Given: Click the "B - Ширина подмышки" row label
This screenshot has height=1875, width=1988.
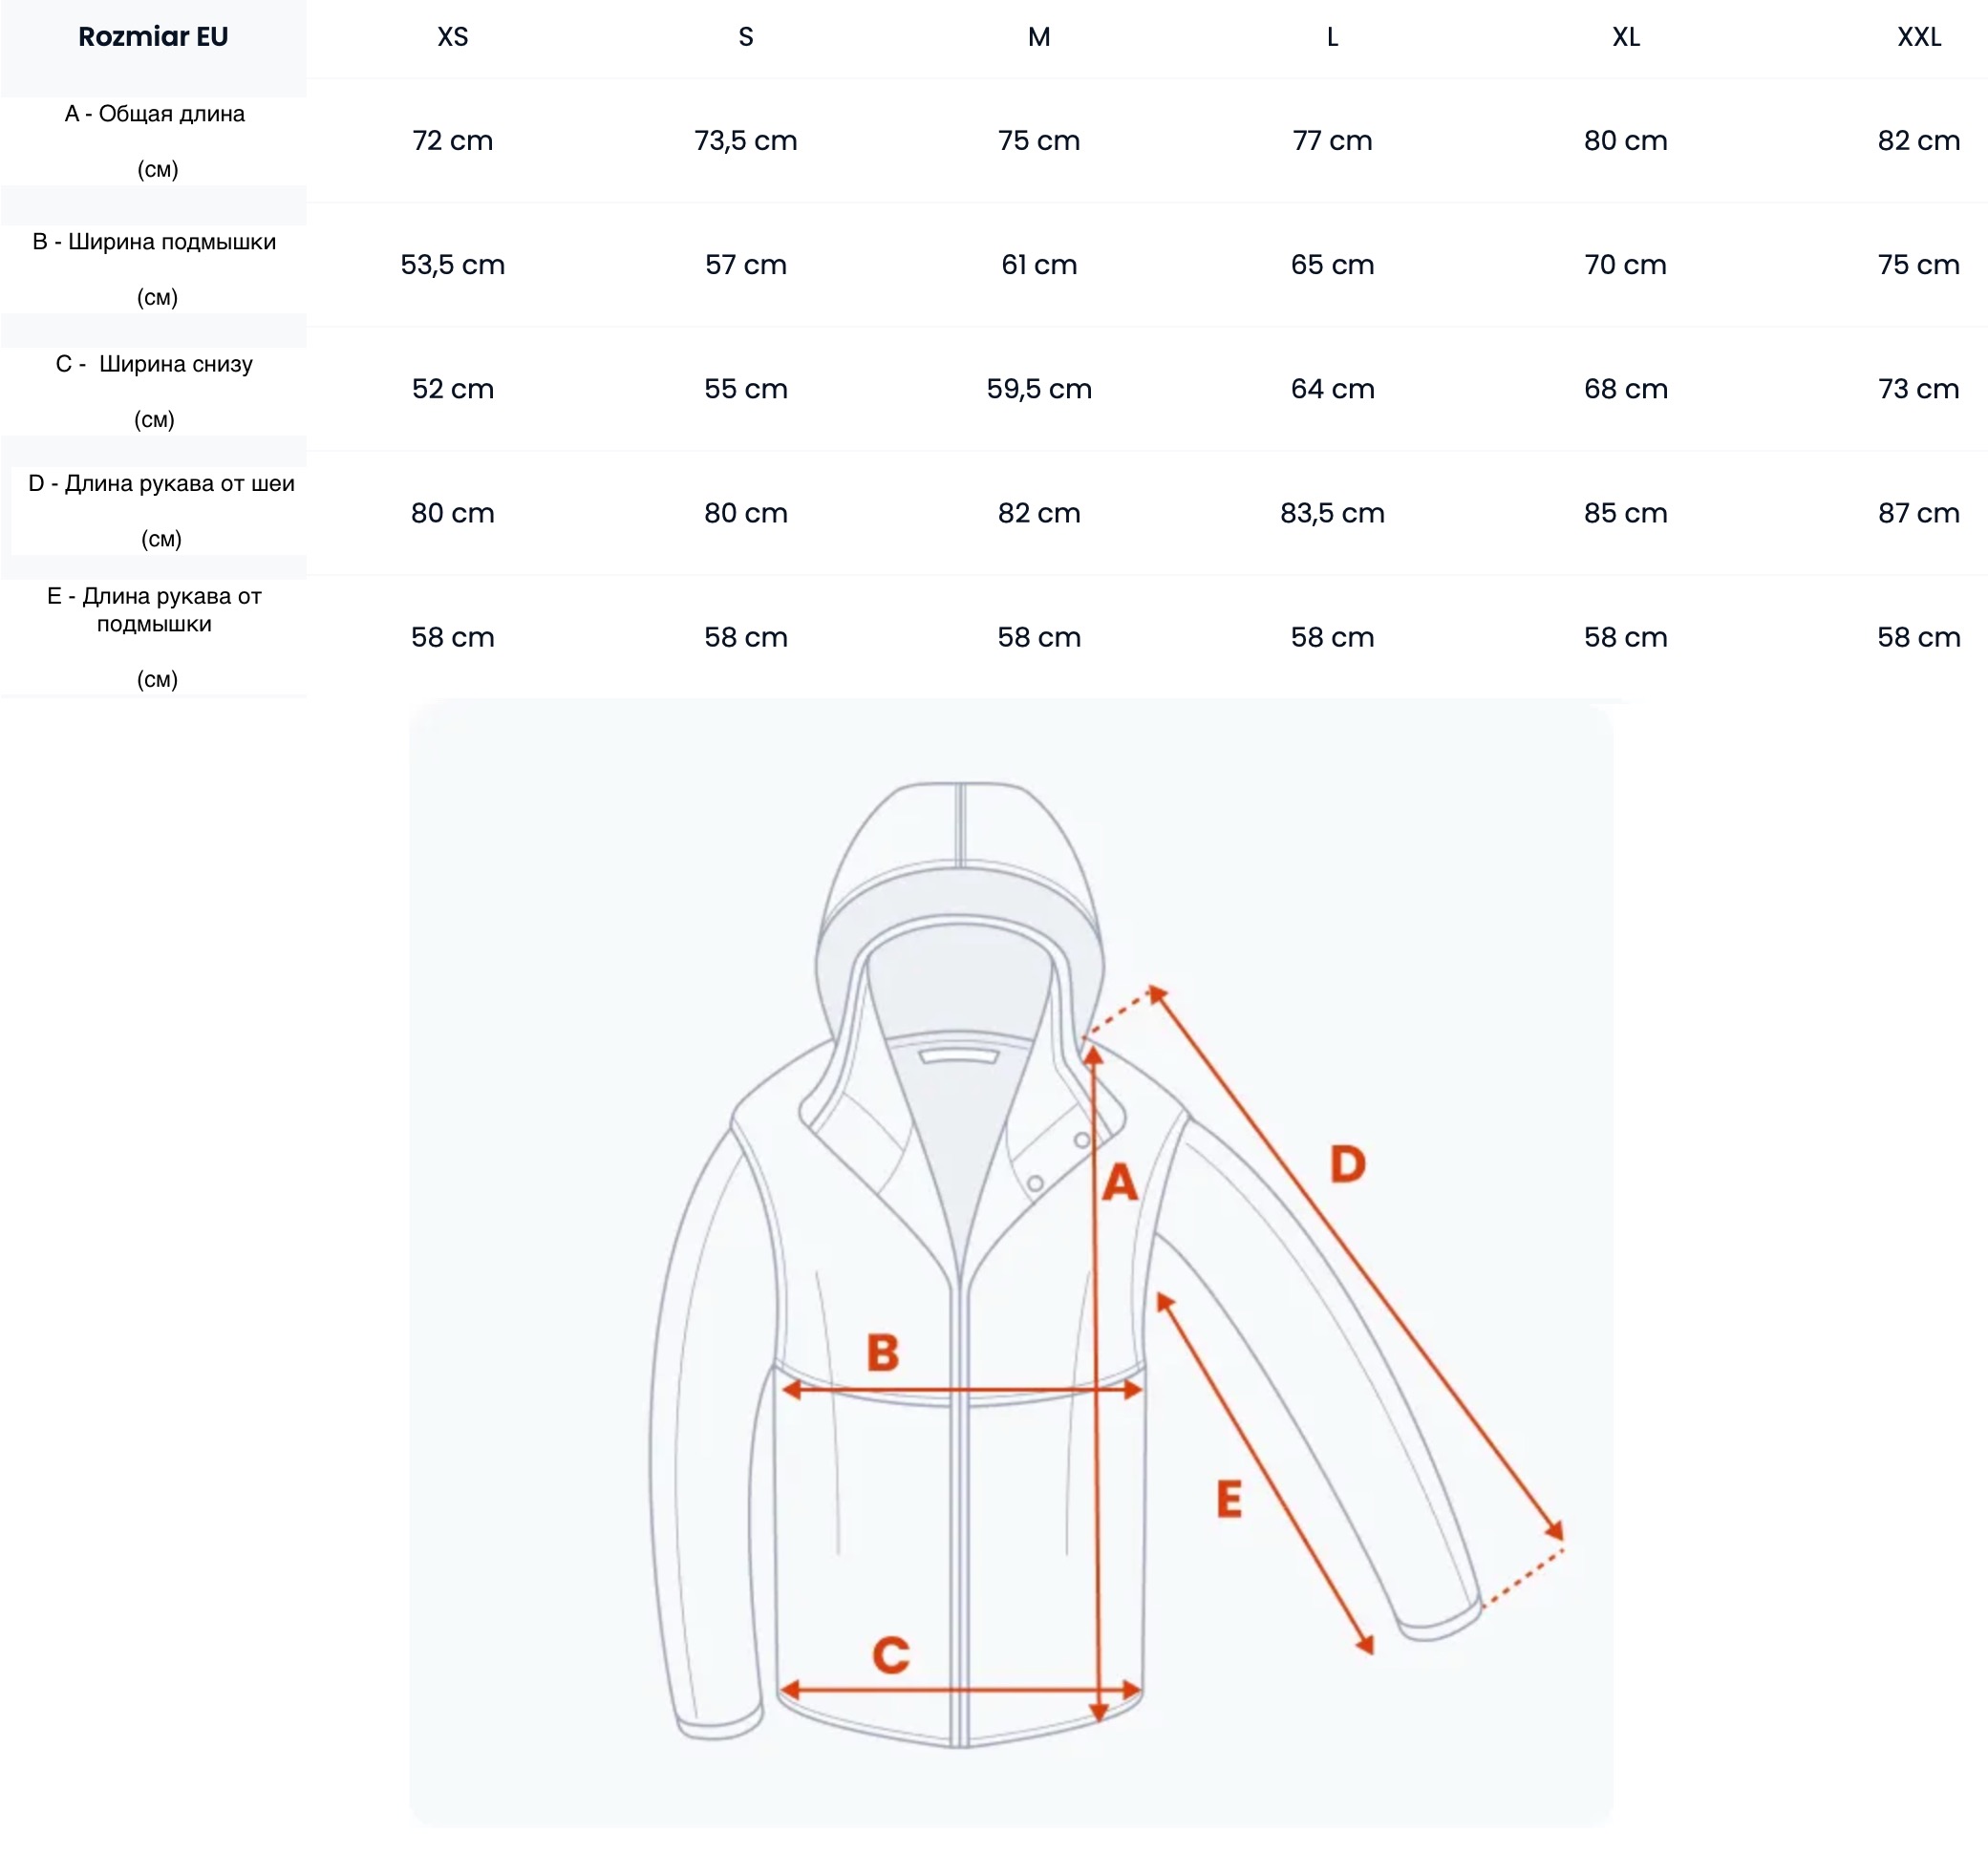Looking at the screenshot, I should tap(154, 242).
